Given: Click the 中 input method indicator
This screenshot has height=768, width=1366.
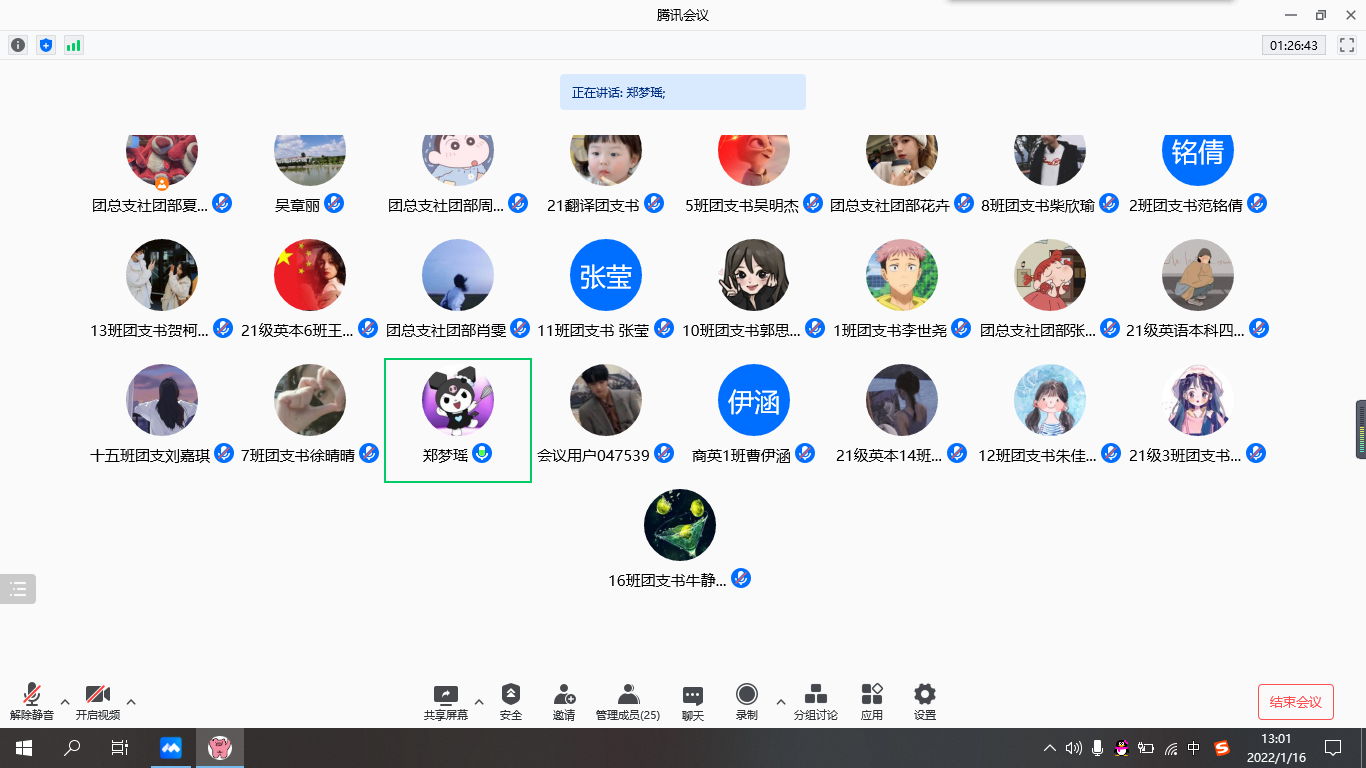Looking at the screenshot, I should (1194, 748).
